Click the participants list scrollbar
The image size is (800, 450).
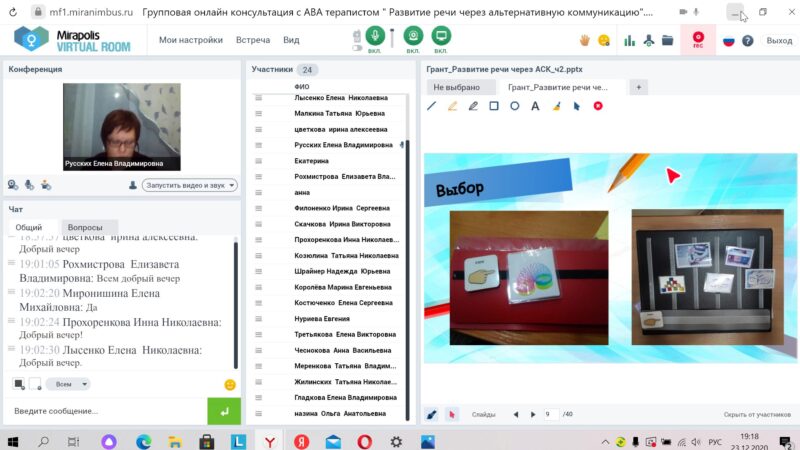[407, 279]
